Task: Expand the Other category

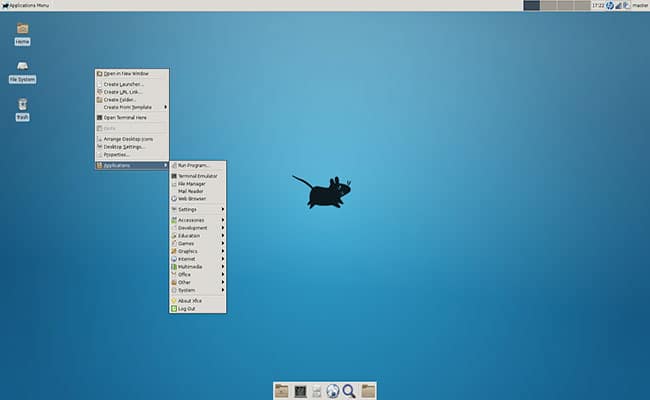Action: click(198, 282)
